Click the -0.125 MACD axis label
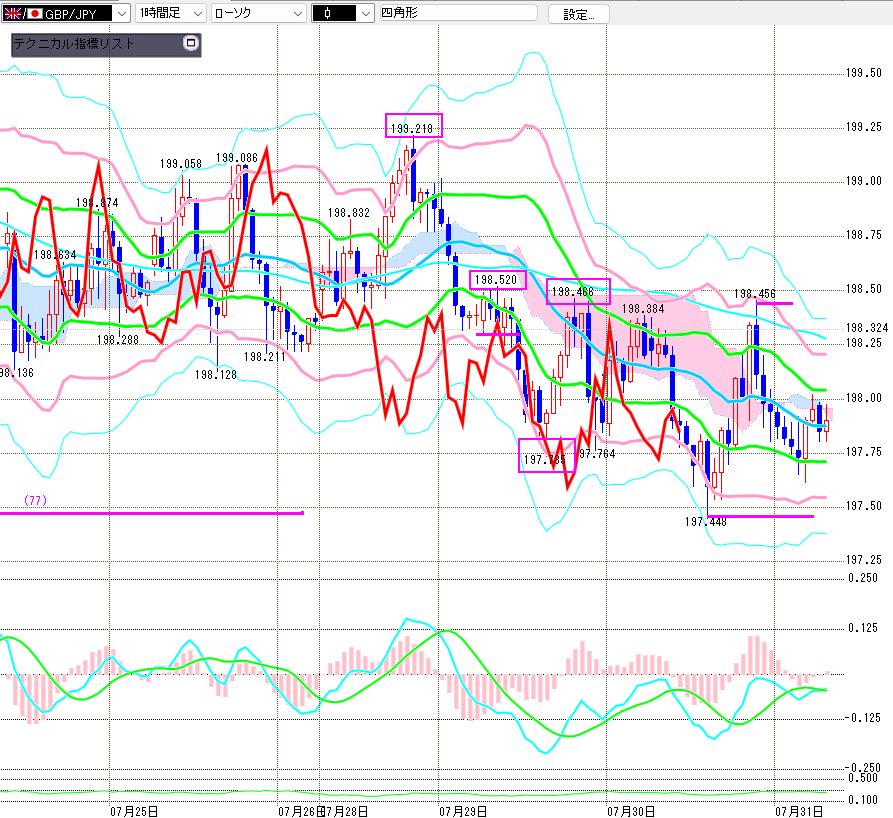The image size is (893, 818). (861, 718)
